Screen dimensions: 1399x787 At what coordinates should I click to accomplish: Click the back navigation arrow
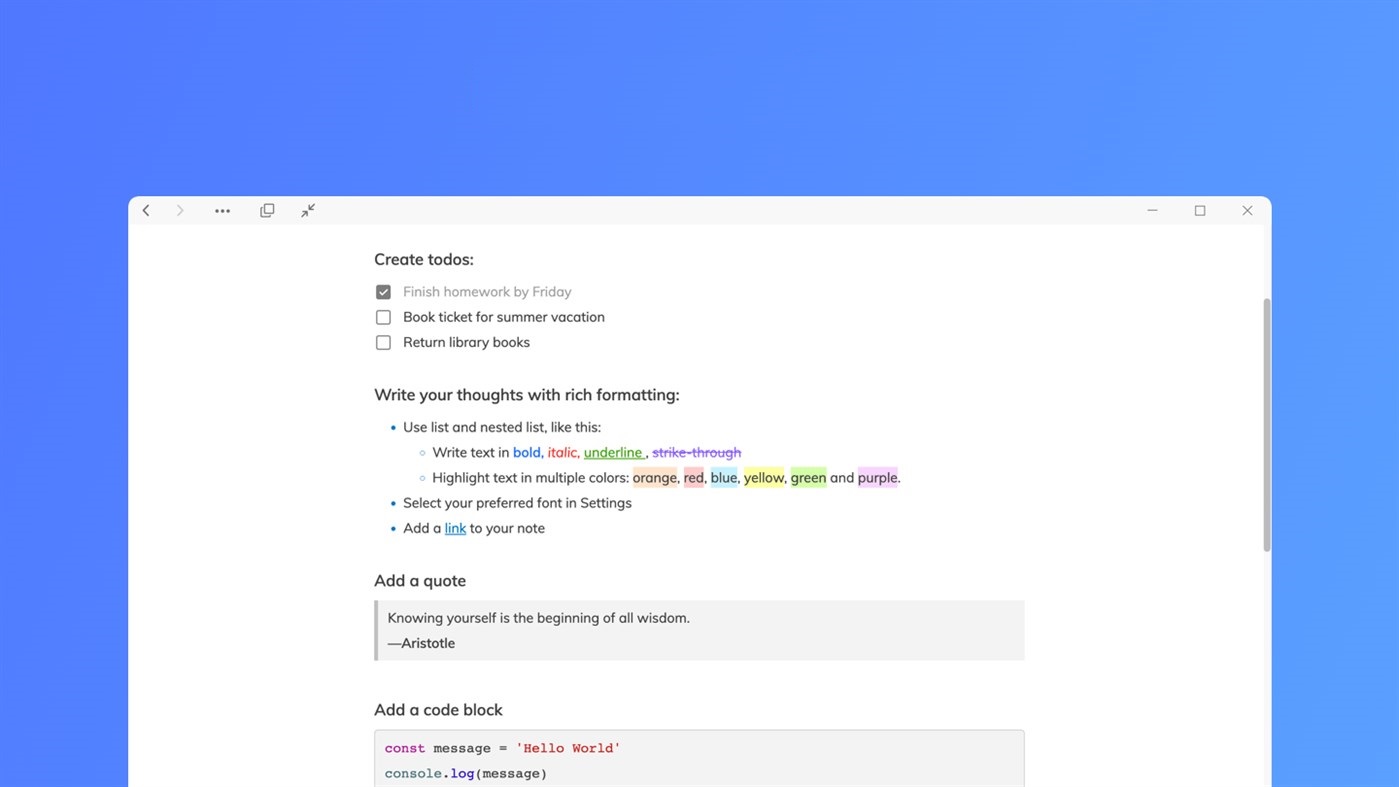(x=146, y=211)
